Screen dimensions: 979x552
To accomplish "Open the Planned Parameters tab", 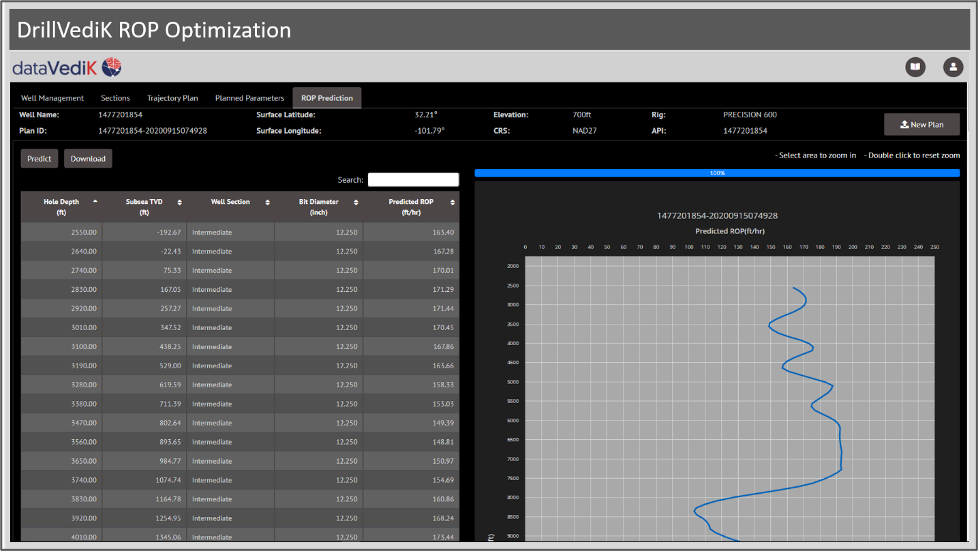I will pos(249,98).
